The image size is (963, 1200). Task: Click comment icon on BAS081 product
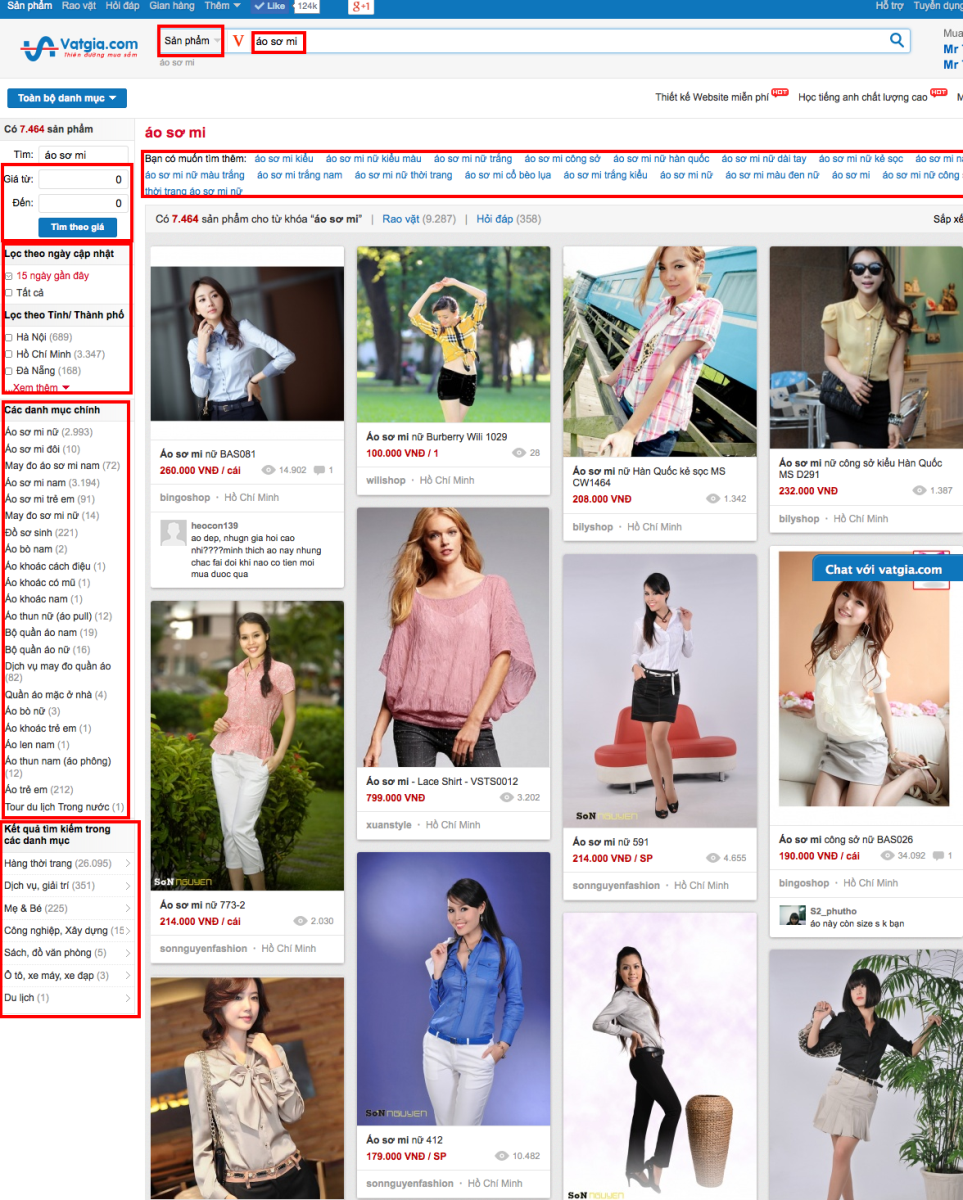[x=319, y=470]
